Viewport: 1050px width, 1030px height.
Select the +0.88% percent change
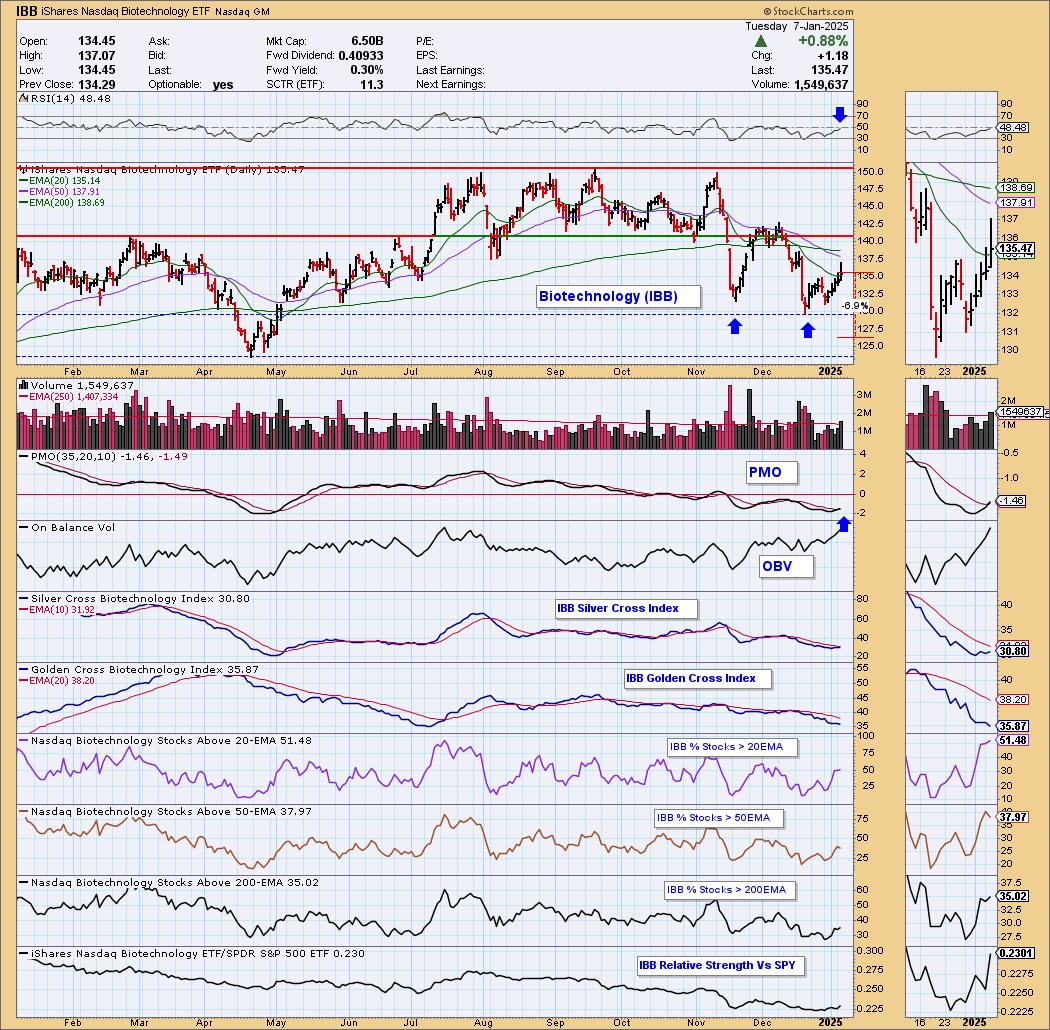point(823,41)
